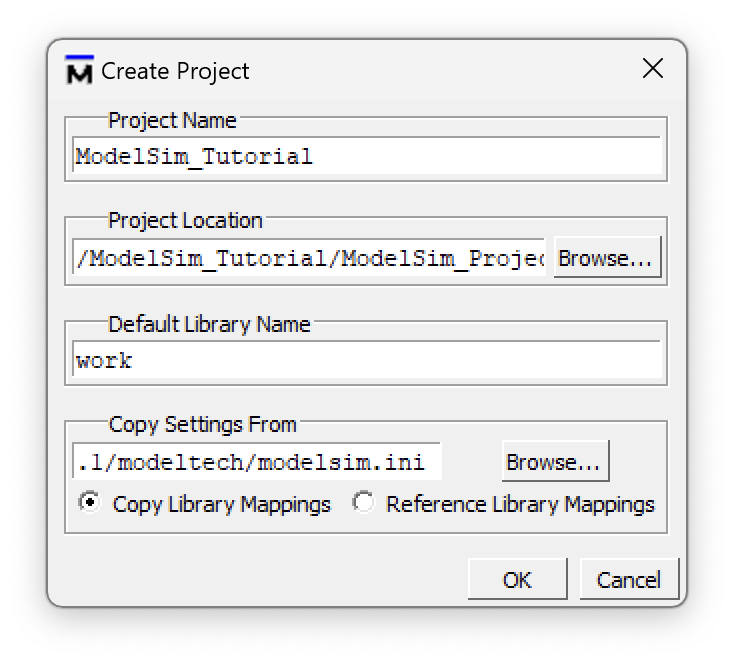This screenshot has width=734, height=662.
Task: Select the Copy Library Mappings radio button
Action: [89, 502]
